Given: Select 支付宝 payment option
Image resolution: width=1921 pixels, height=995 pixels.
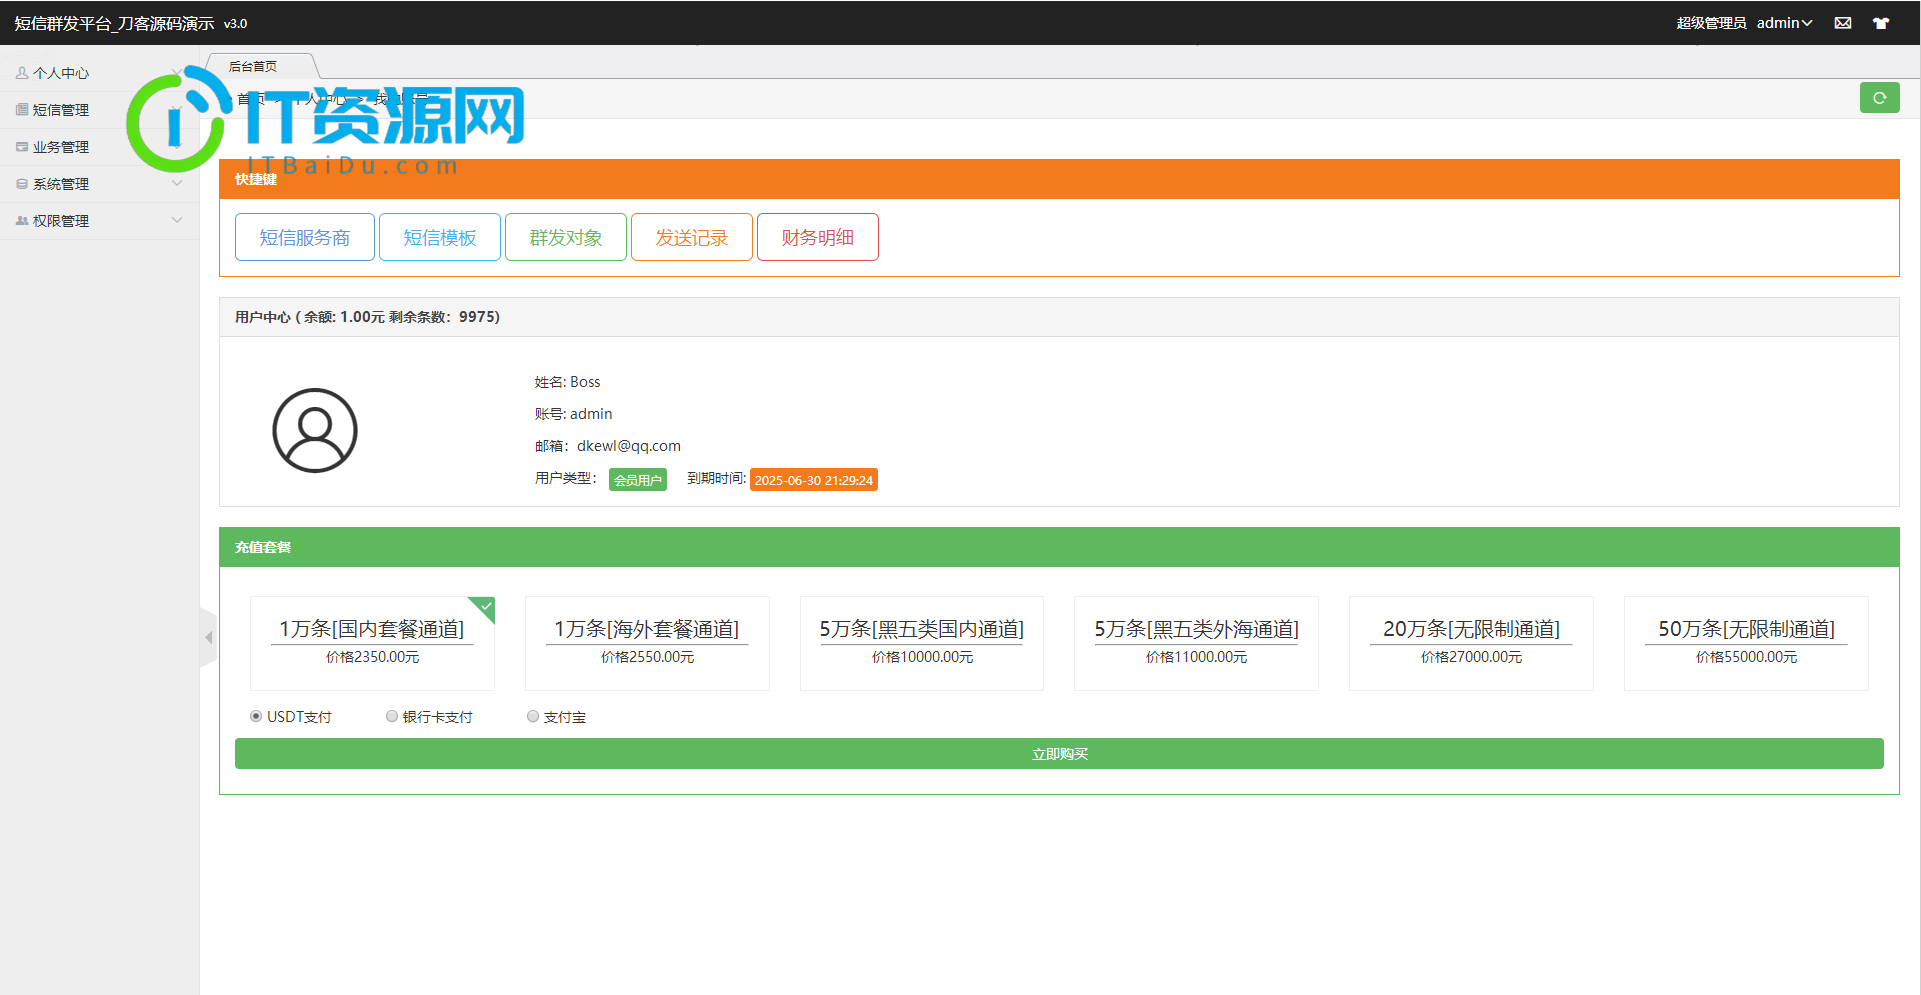Looking at the screenshot, I should [x=533, y=717].
